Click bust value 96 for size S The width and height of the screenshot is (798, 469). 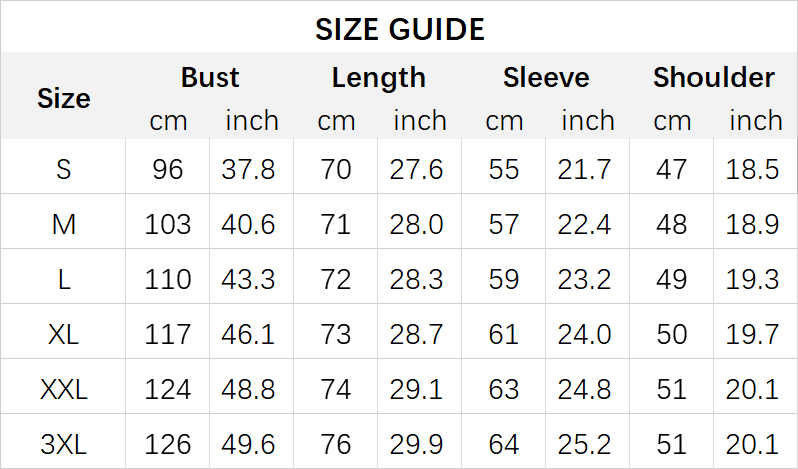[168, 170]
